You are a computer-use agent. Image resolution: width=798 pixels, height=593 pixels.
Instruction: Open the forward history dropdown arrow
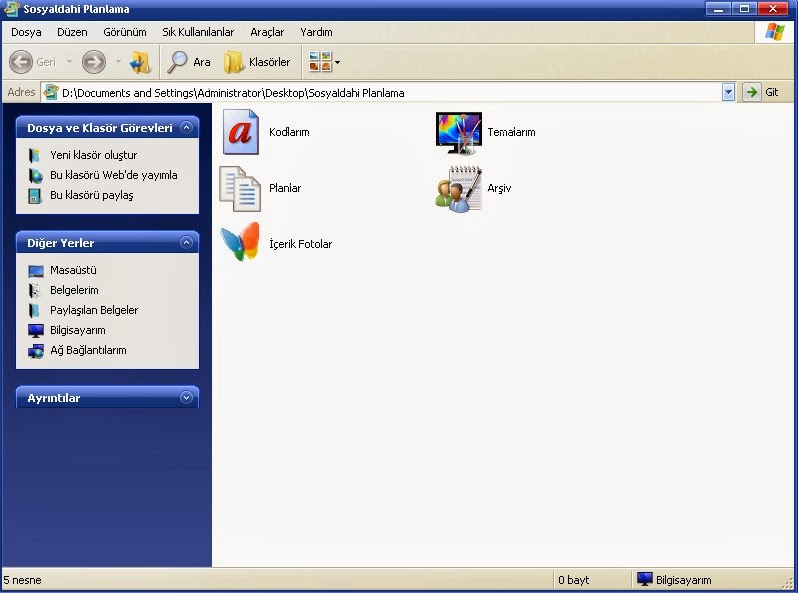click(118, 62)
